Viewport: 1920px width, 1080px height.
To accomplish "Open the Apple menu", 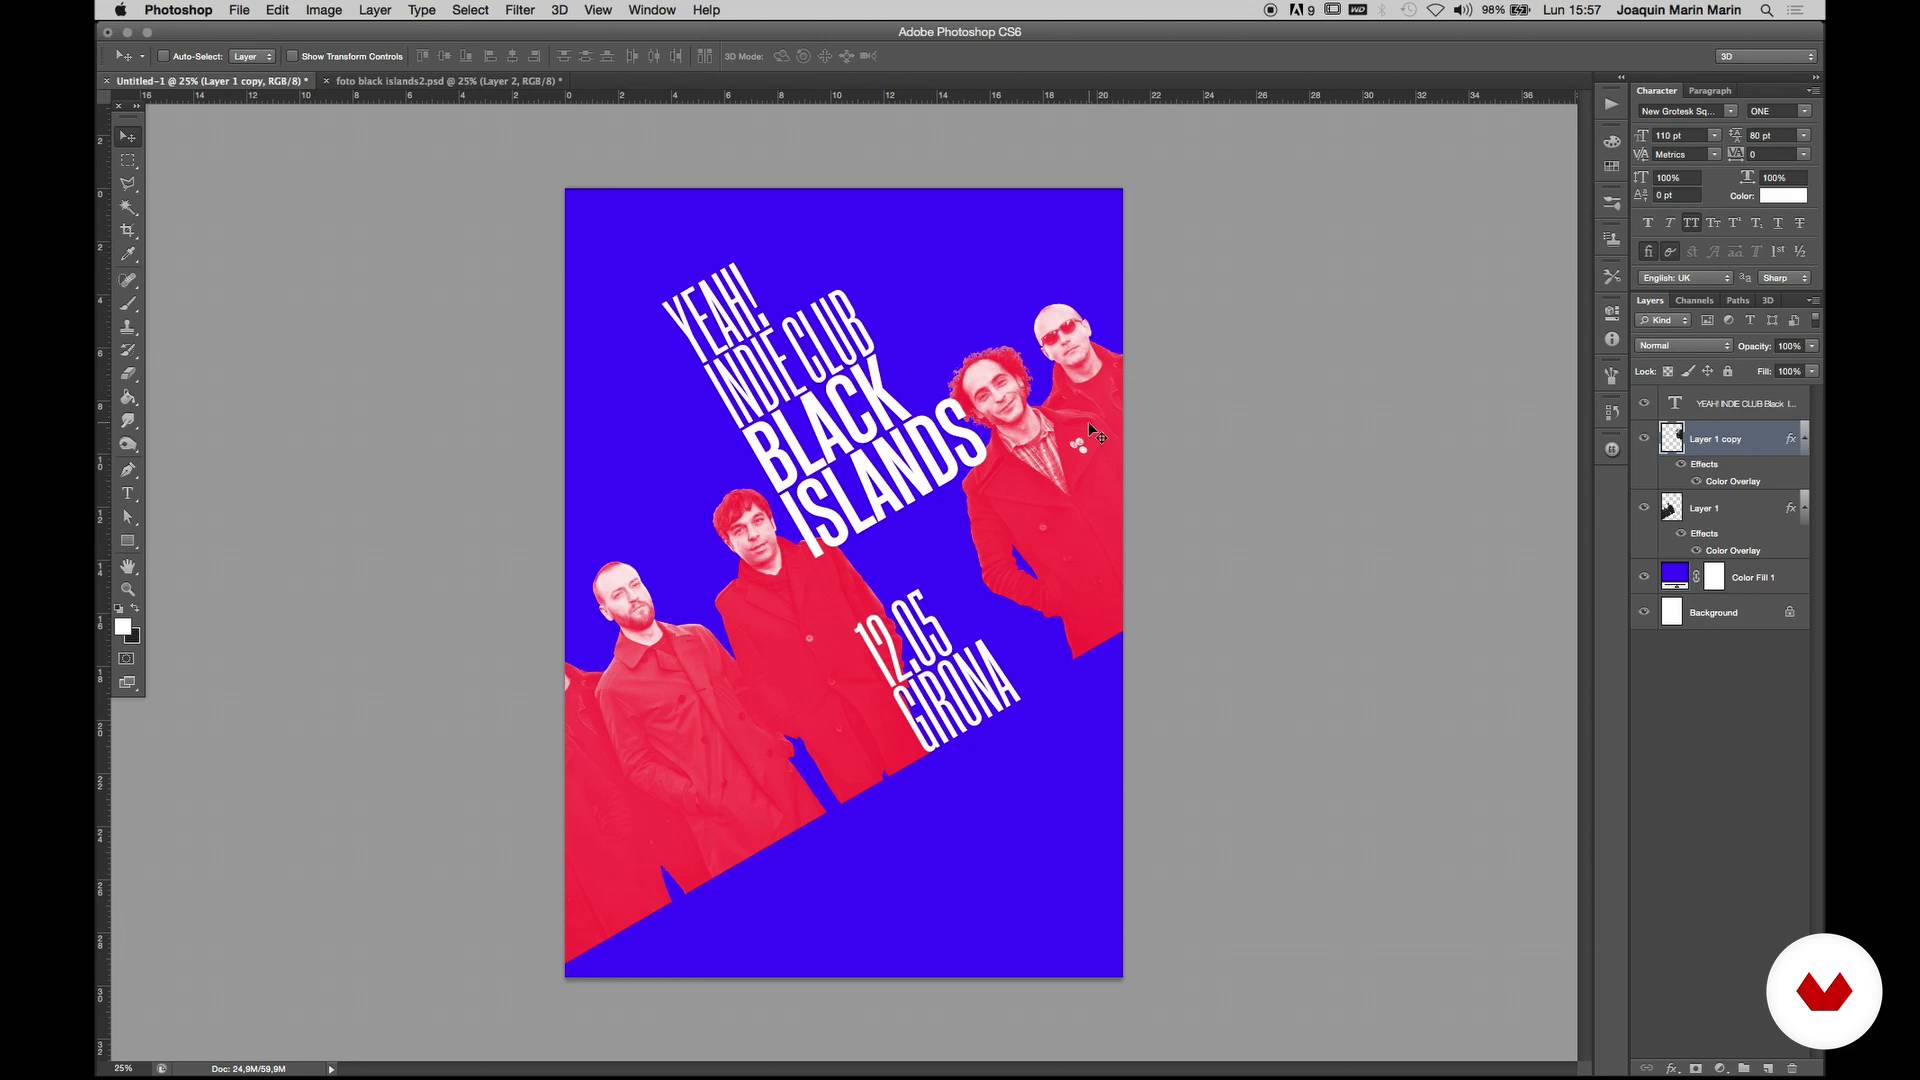I will tap(120, 10).
